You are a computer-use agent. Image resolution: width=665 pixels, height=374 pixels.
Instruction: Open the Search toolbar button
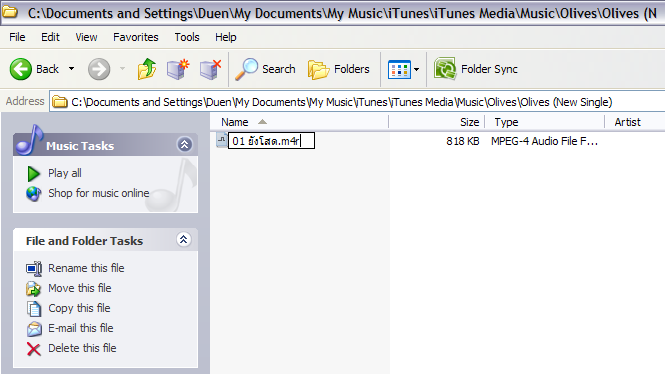265,69
